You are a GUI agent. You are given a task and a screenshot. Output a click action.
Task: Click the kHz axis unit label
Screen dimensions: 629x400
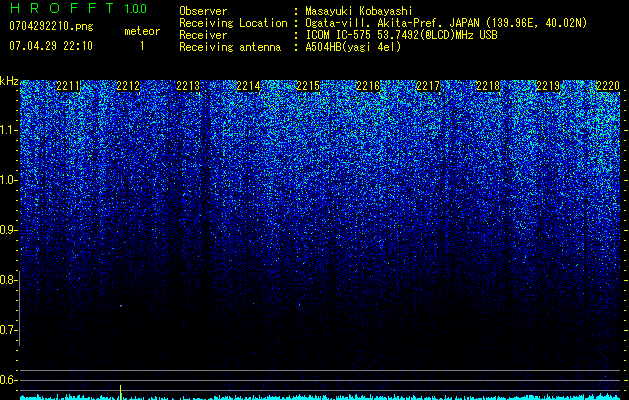[x=9, y=81]
